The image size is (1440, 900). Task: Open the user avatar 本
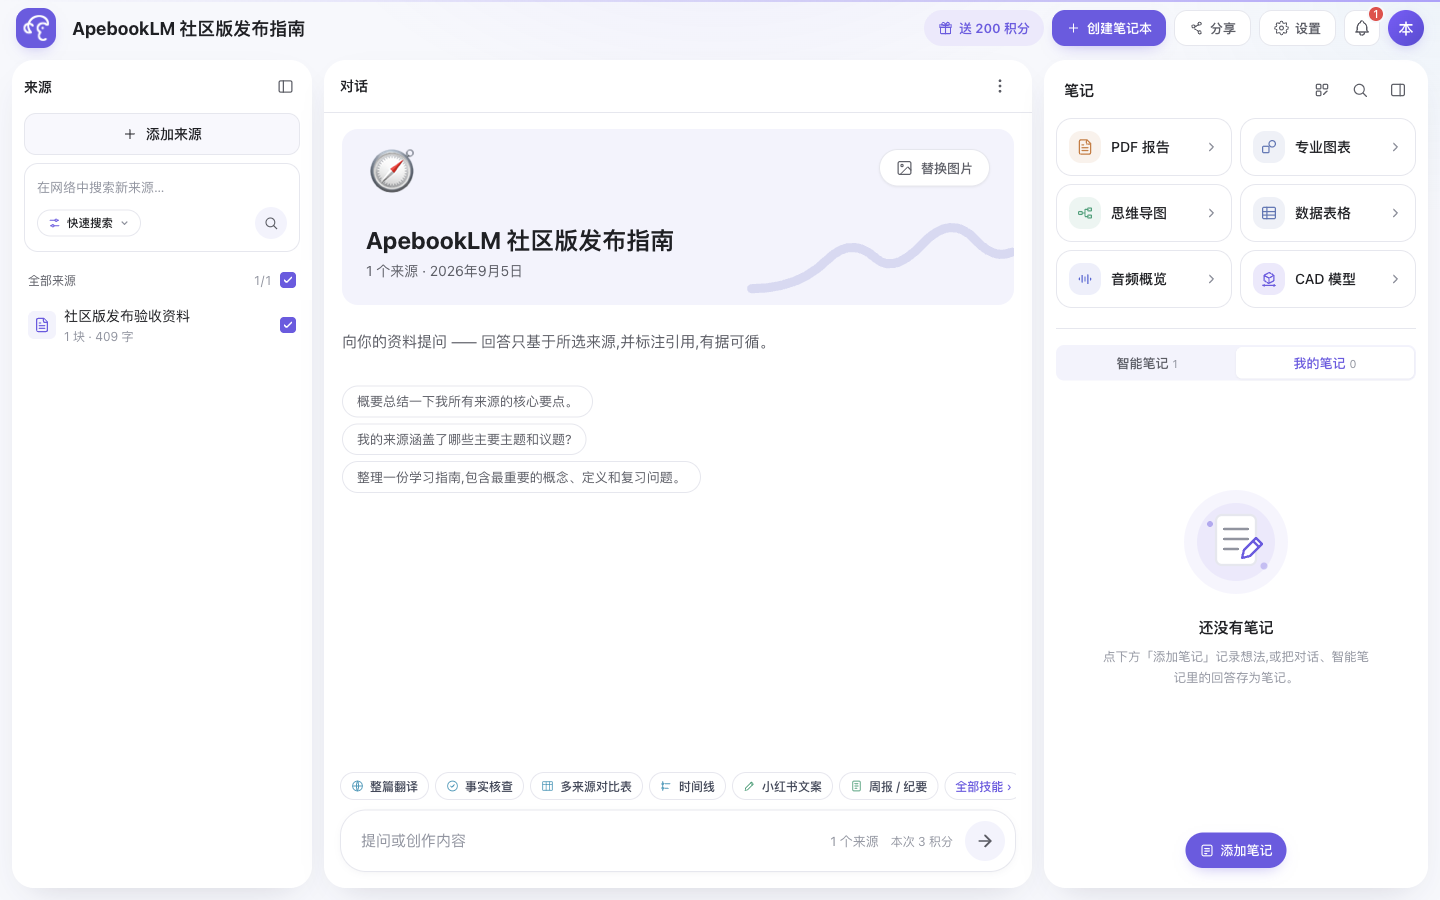click(1406, 28)
